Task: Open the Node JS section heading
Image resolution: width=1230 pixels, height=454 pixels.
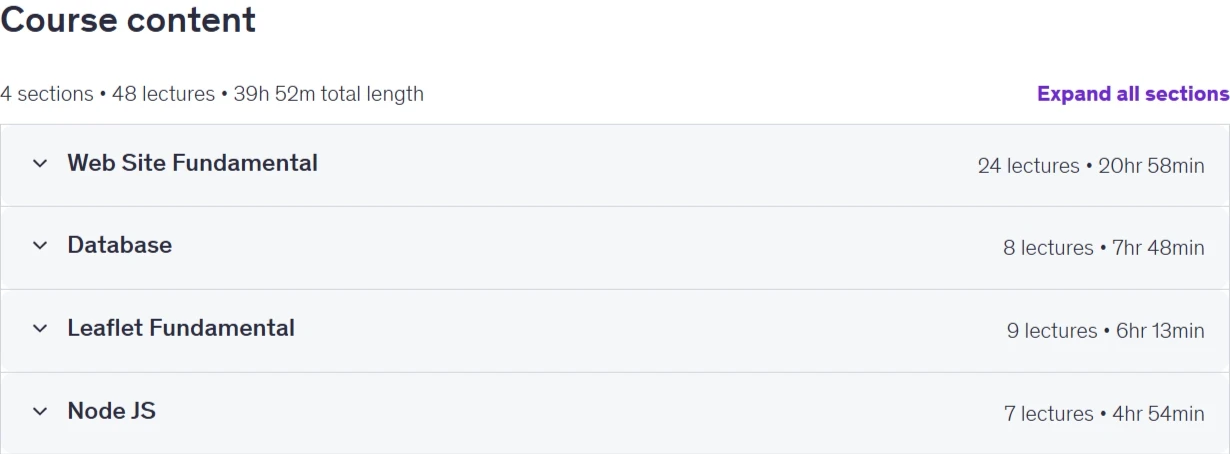Action: [x=111, y=411]
